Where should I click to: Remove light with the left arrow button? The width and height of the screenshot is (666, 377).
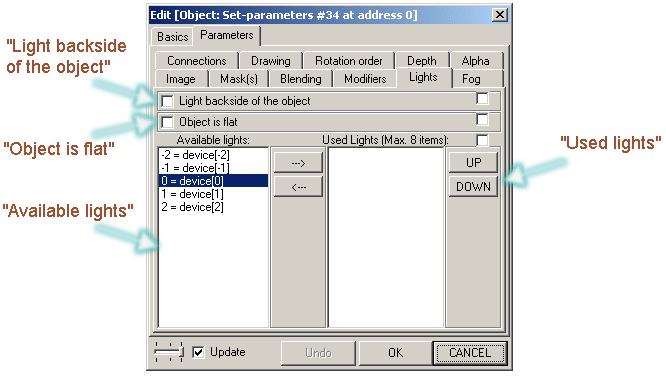click(x=298, y=187)
